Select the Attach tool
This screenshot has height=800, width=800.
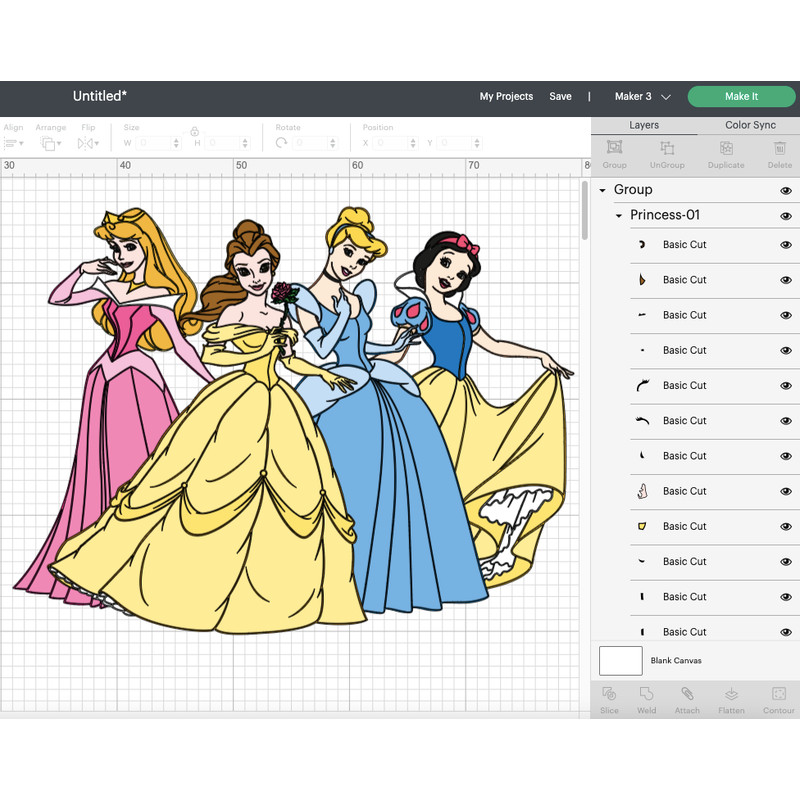click(687, 699)
